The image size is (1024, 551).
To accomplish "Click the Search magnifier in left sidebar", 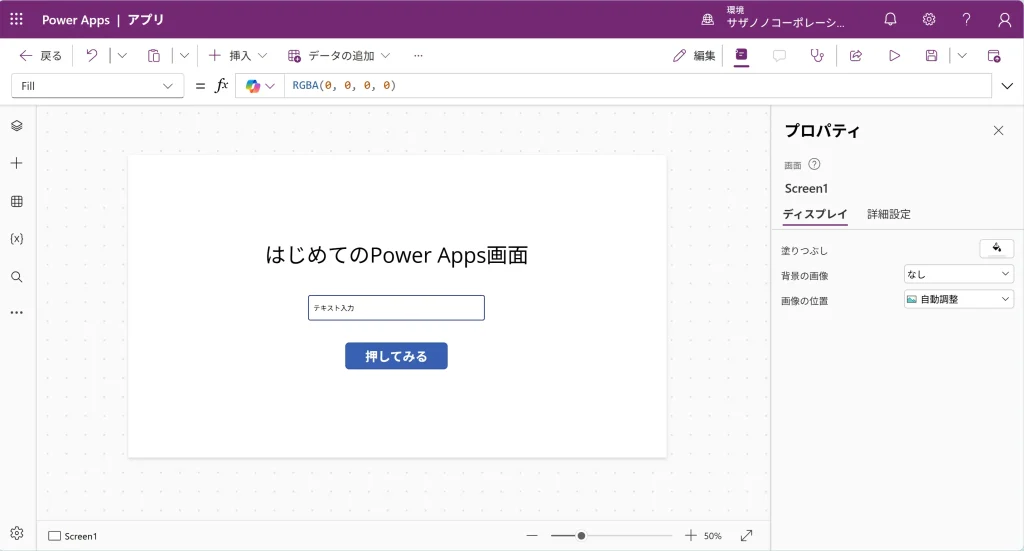I will pyautogui.click(x=16, y=277).
